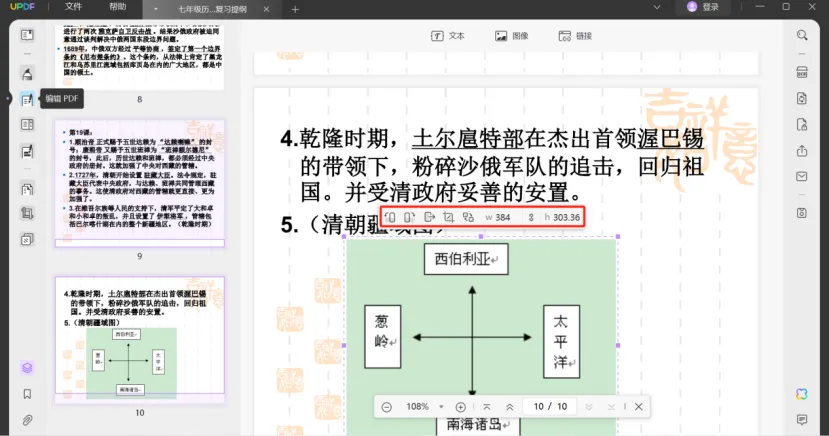829x436 pixels.
Task: Click the underlined text 土尔扈特部
Action: tap(468, 139)
